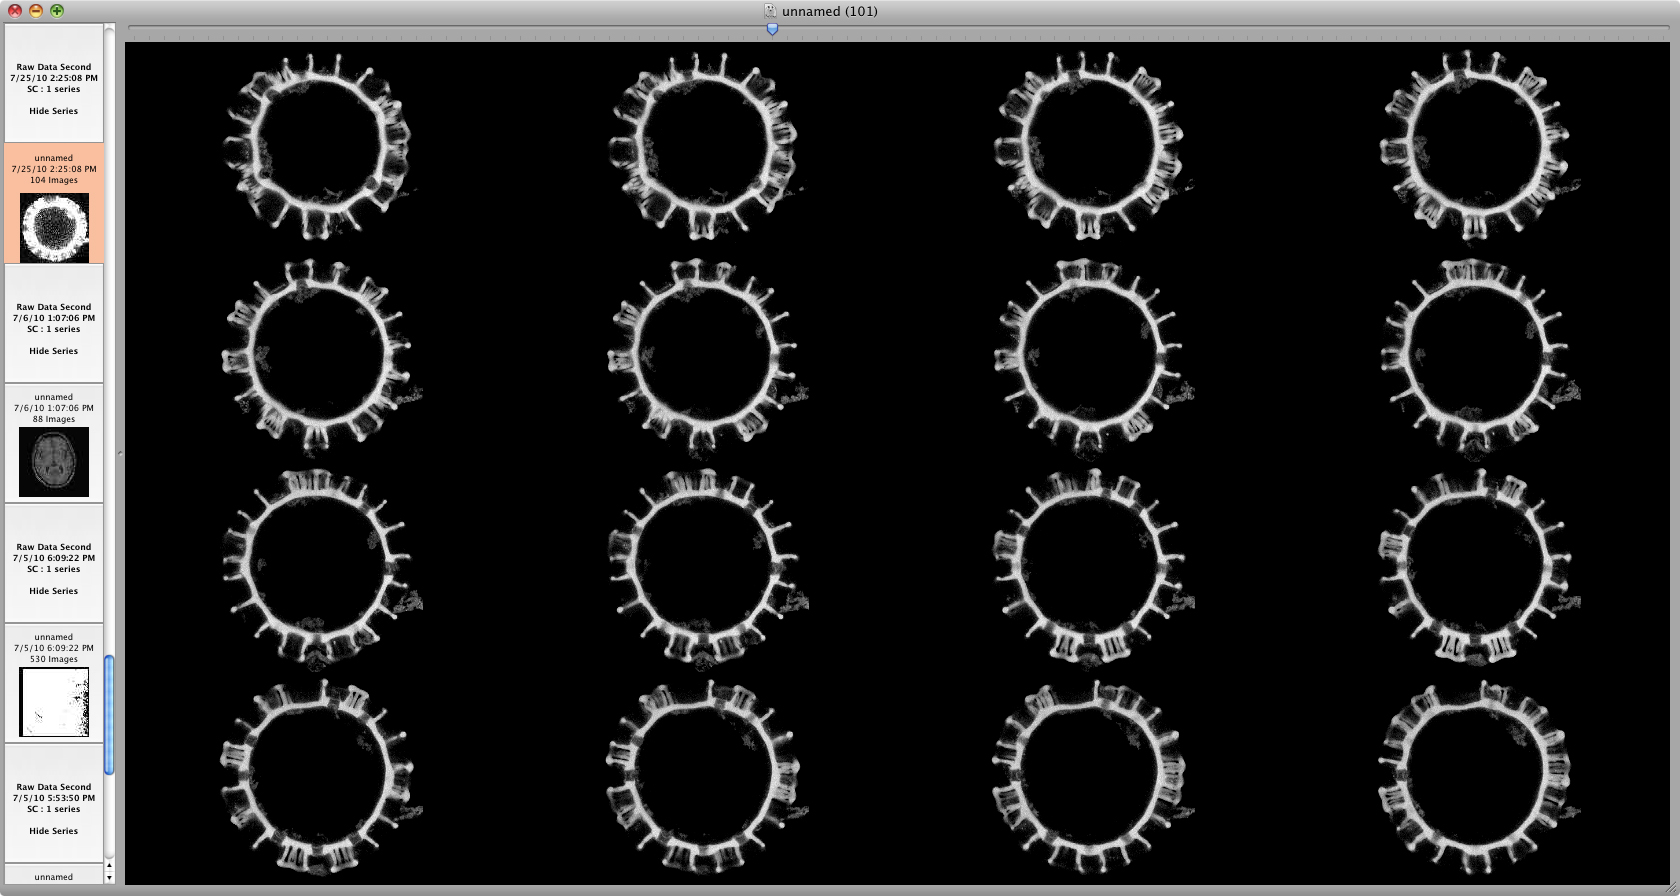The height and width of the screenshot is (896, 1680).
Task: Select the image tile in third row, fourth column
Action: click(x=1476, y=568)
